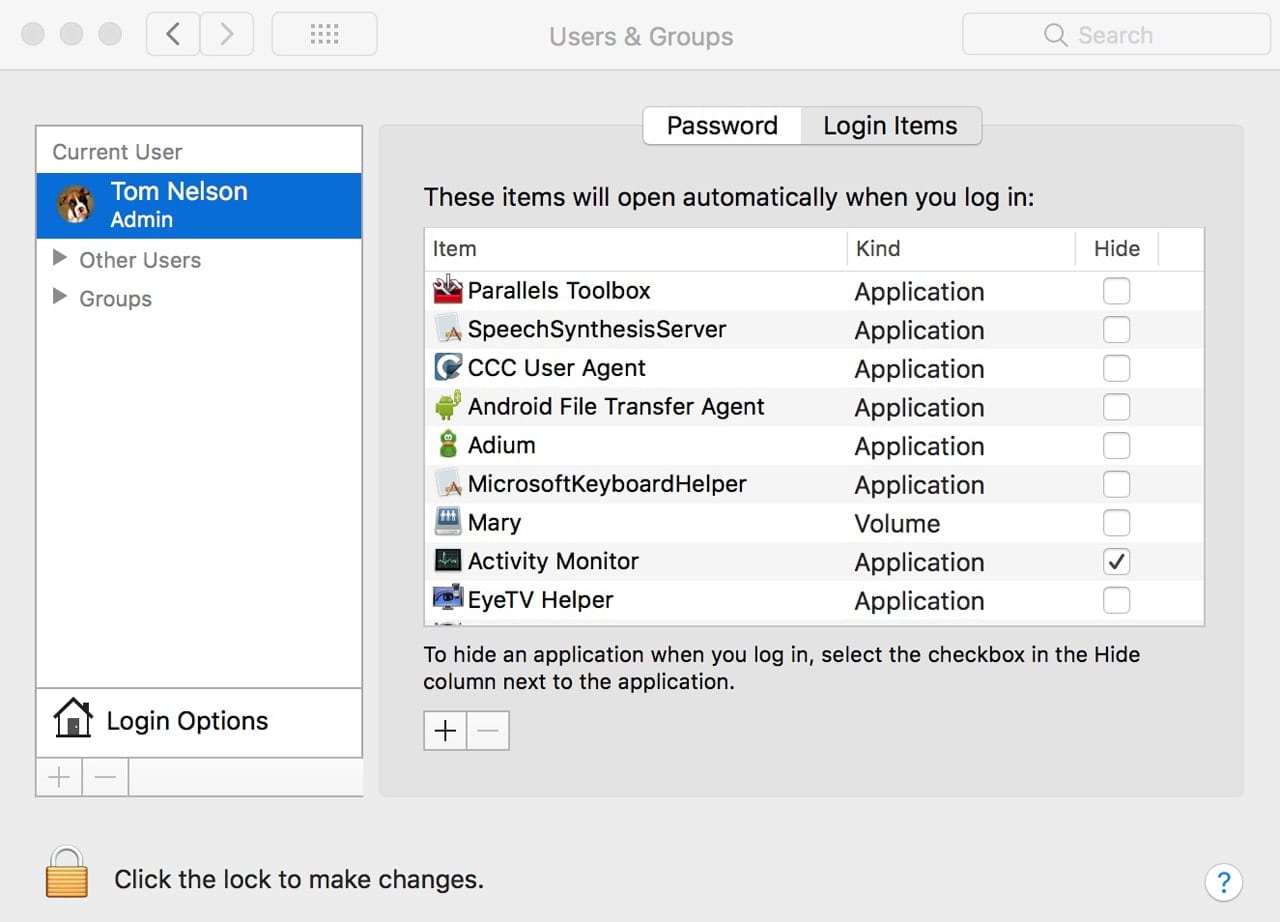Switch to the Login Items tab

(x=890, y=126)
